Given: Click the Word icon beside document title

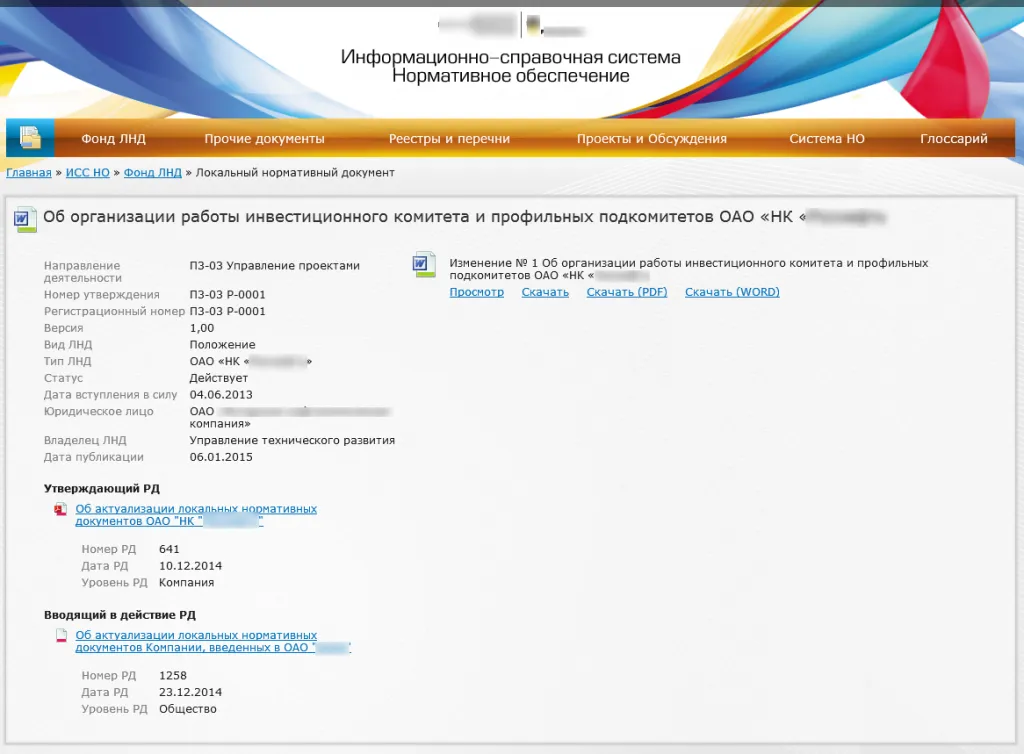Looking at the screenshot, I should pos(25,219).
